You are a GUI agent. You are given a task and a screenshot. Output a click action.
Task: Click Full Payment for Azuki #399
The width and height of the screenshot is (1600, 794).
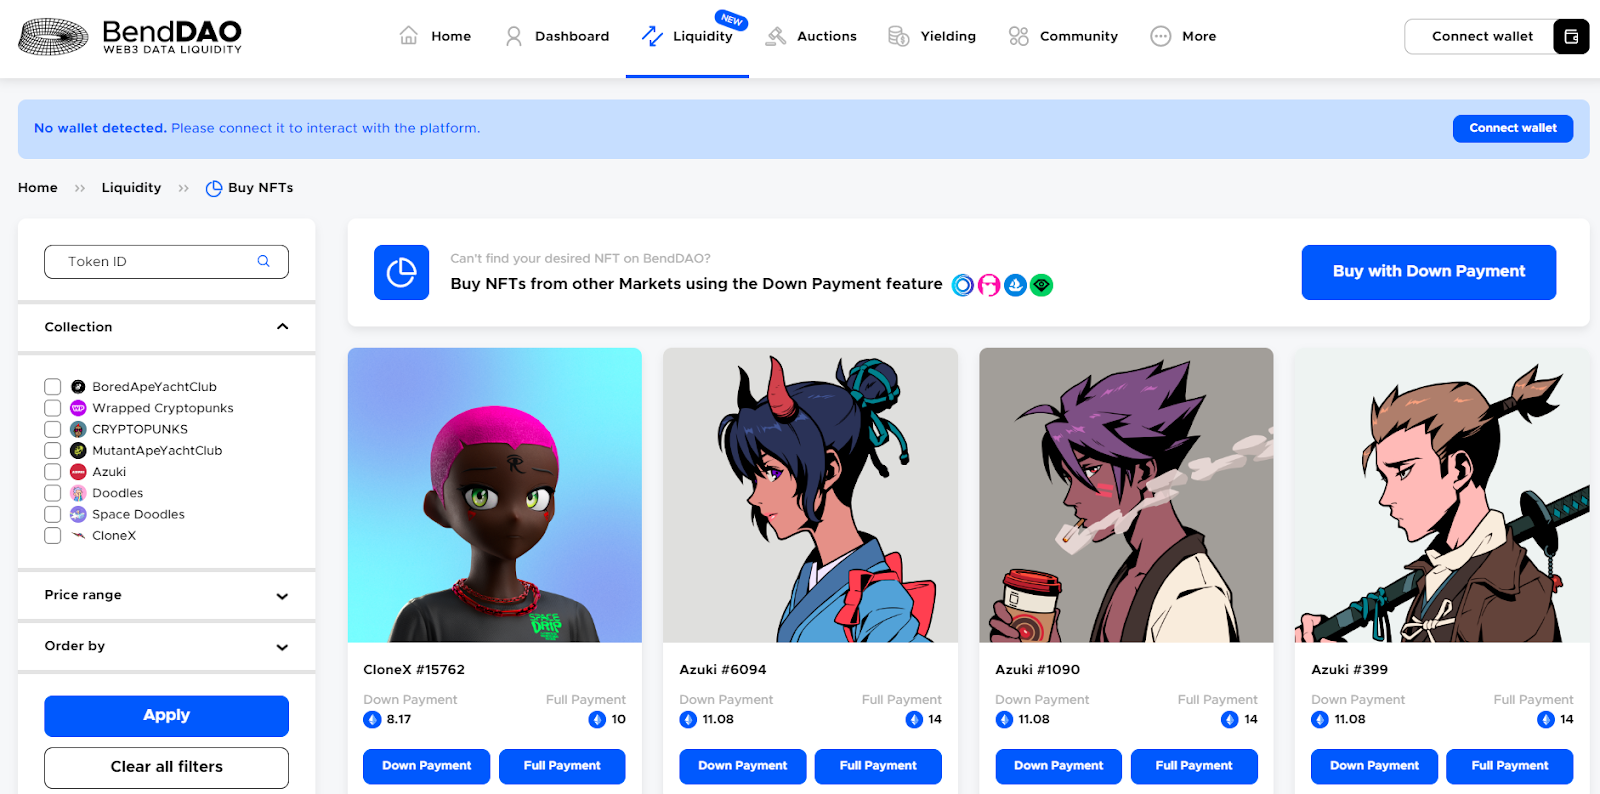pos(1510,766)
